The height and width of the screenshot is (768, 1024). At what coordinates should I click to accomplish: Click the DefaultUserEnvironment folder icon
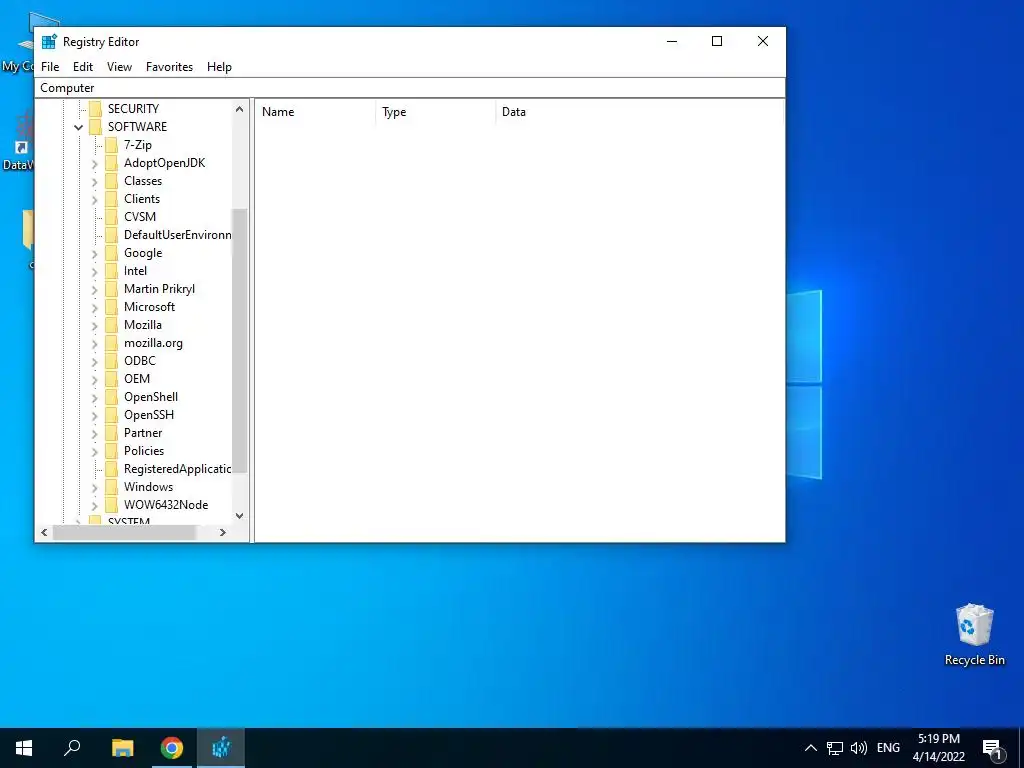tap(112, 234)
